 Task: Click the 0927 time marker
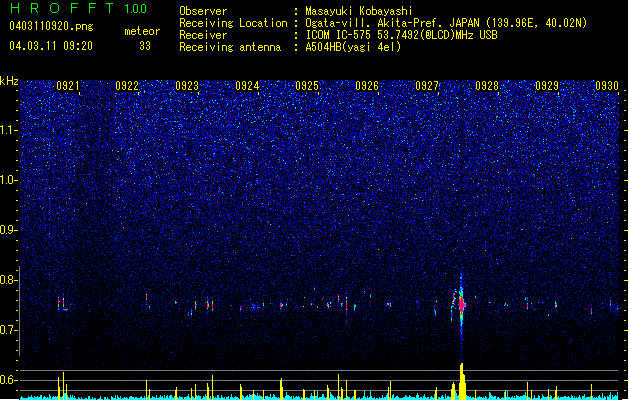point(427,86)
